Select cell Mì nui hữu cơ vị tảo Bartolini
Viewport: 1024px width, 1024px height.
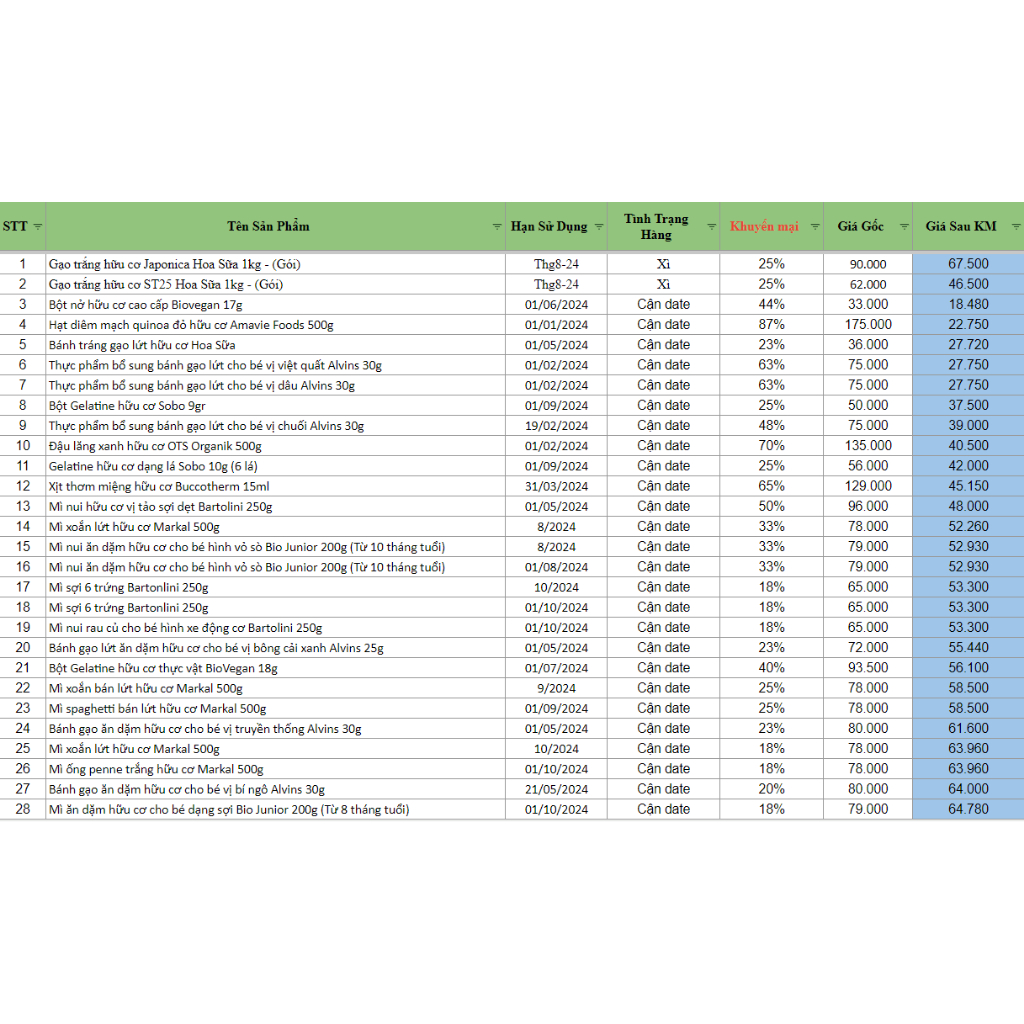276,507
